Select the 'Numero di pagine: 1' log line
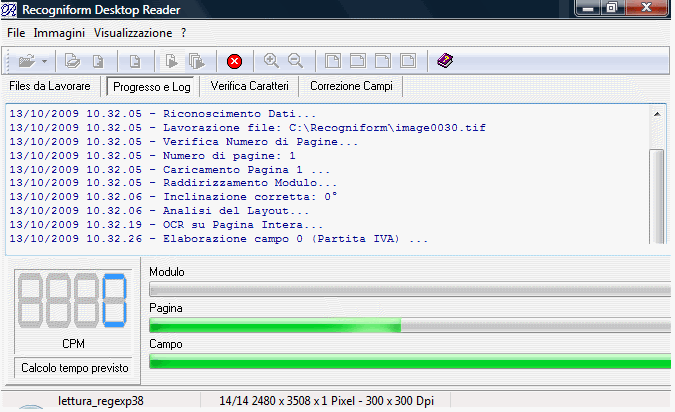675x412 pixels. (152, 155)
